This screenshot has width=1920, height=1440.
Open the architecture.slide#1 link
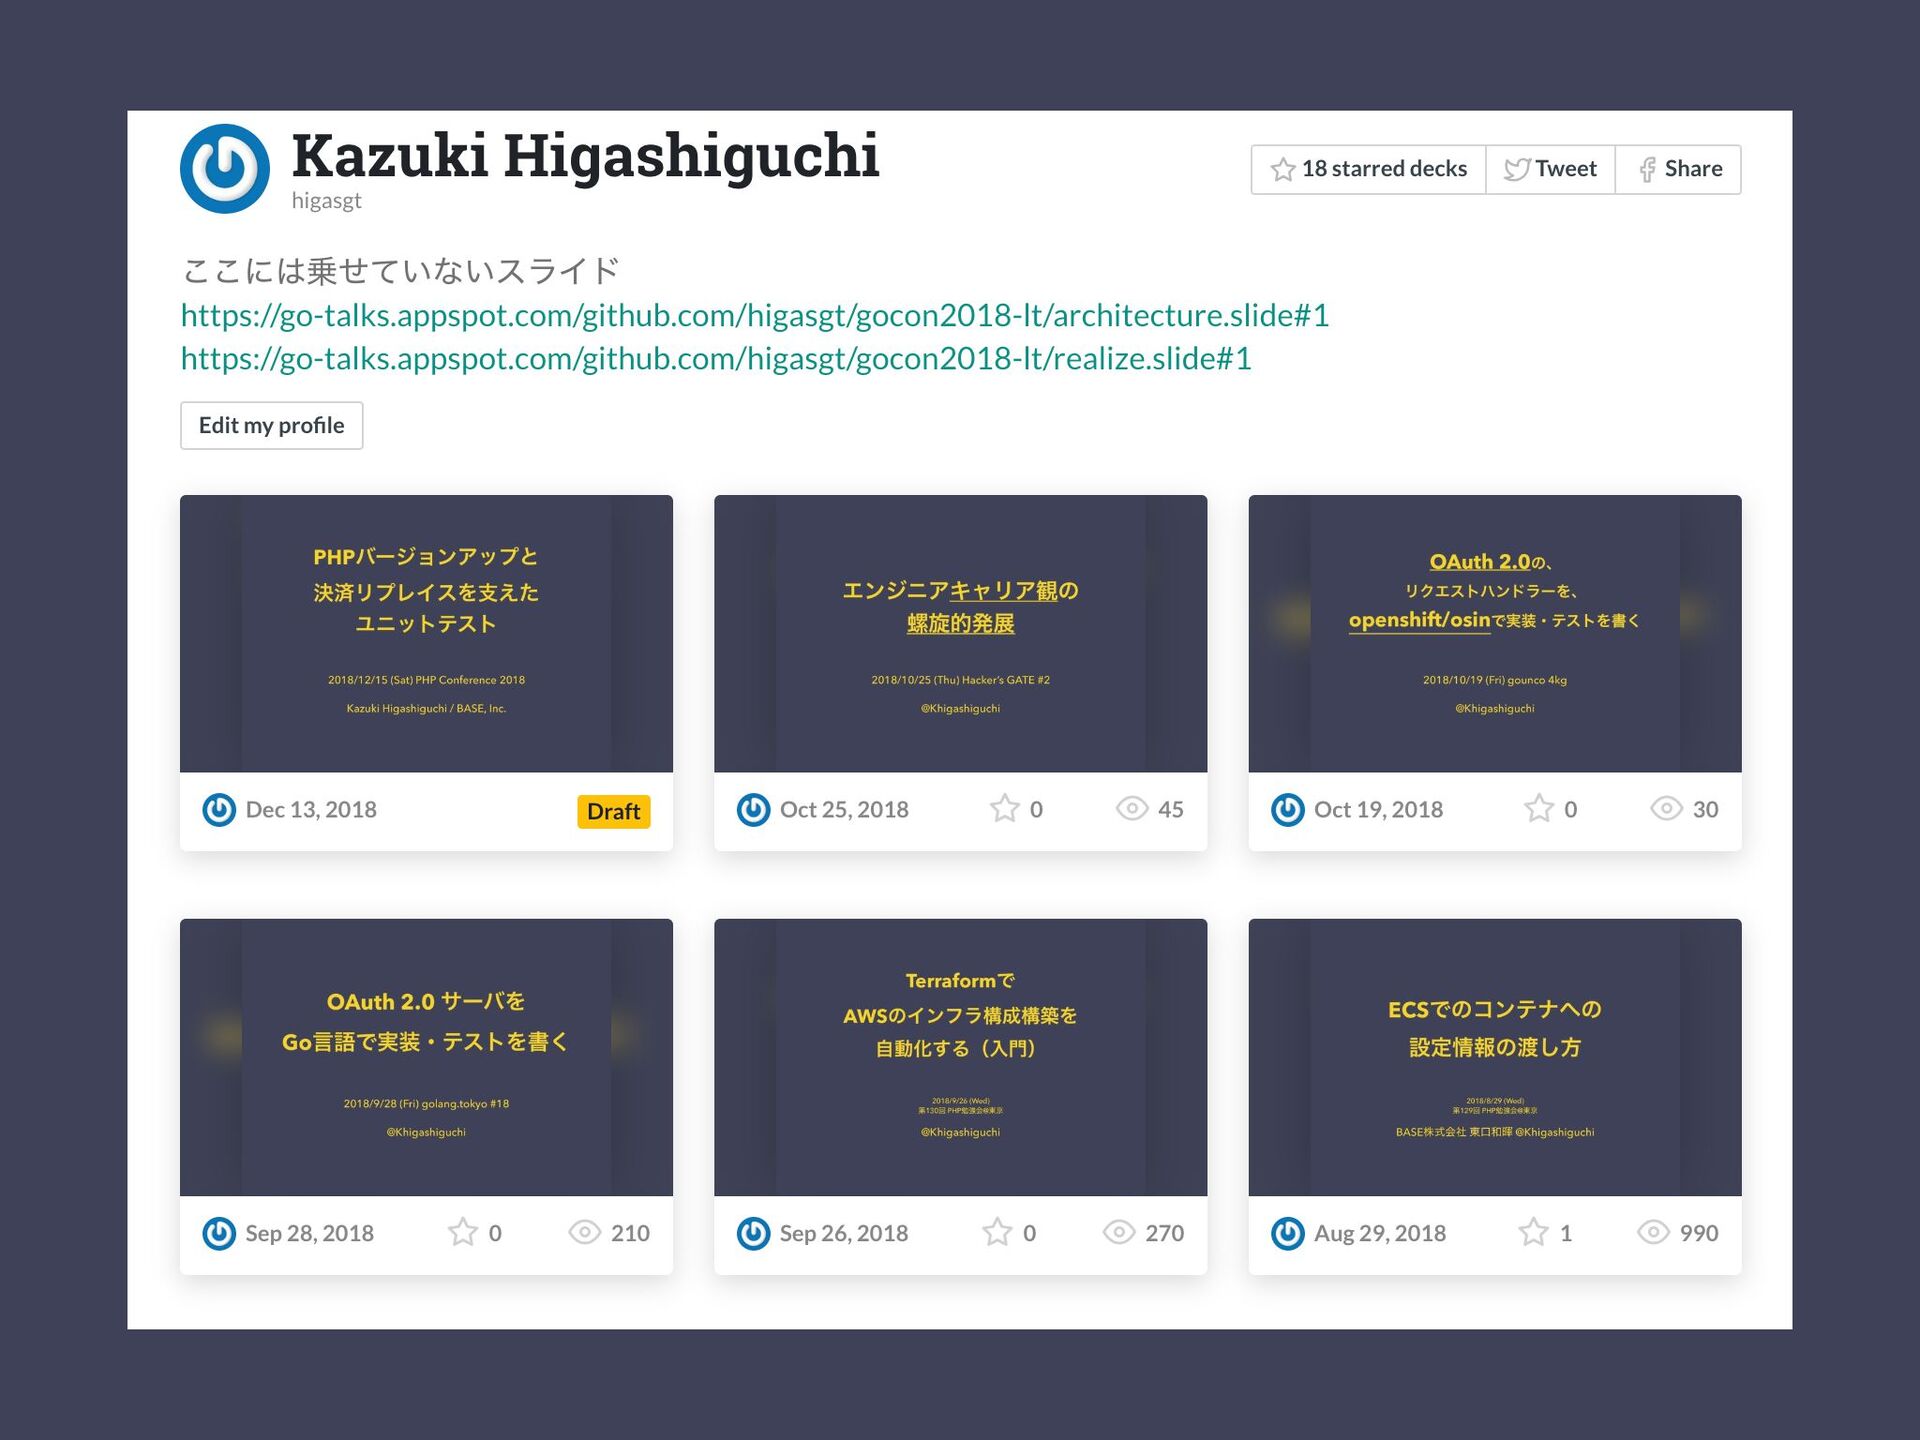(755, 315)
